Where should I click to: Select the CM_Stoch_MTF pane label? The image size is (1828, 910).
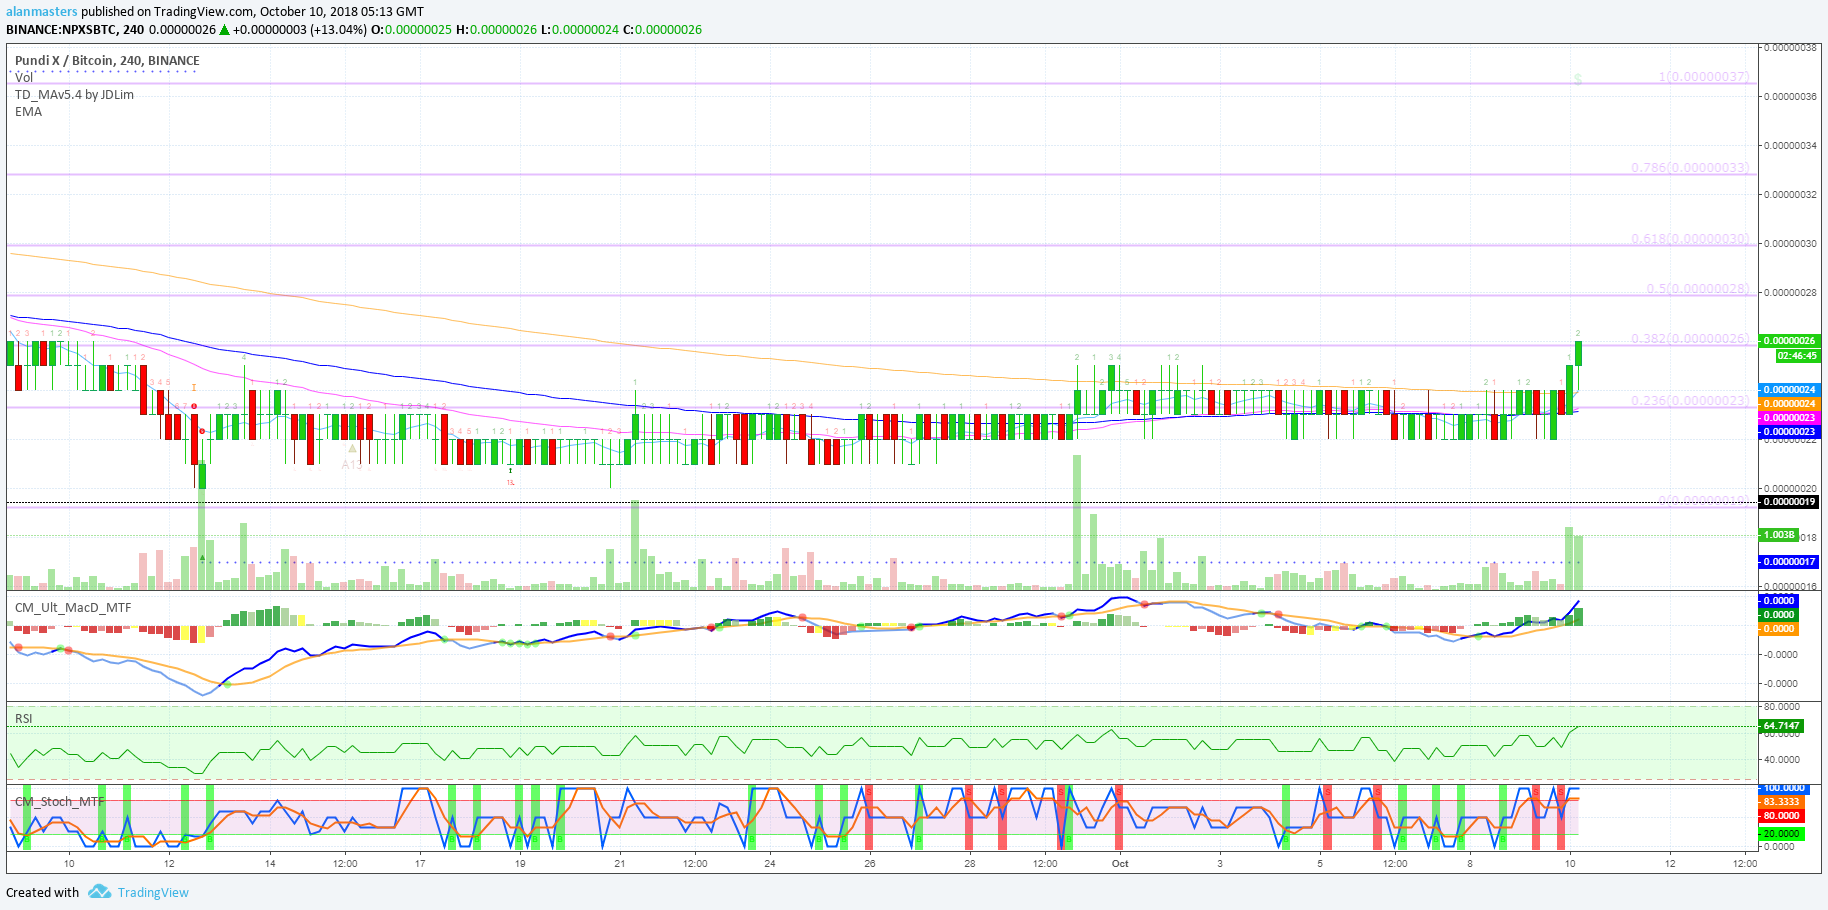[59, 801]
